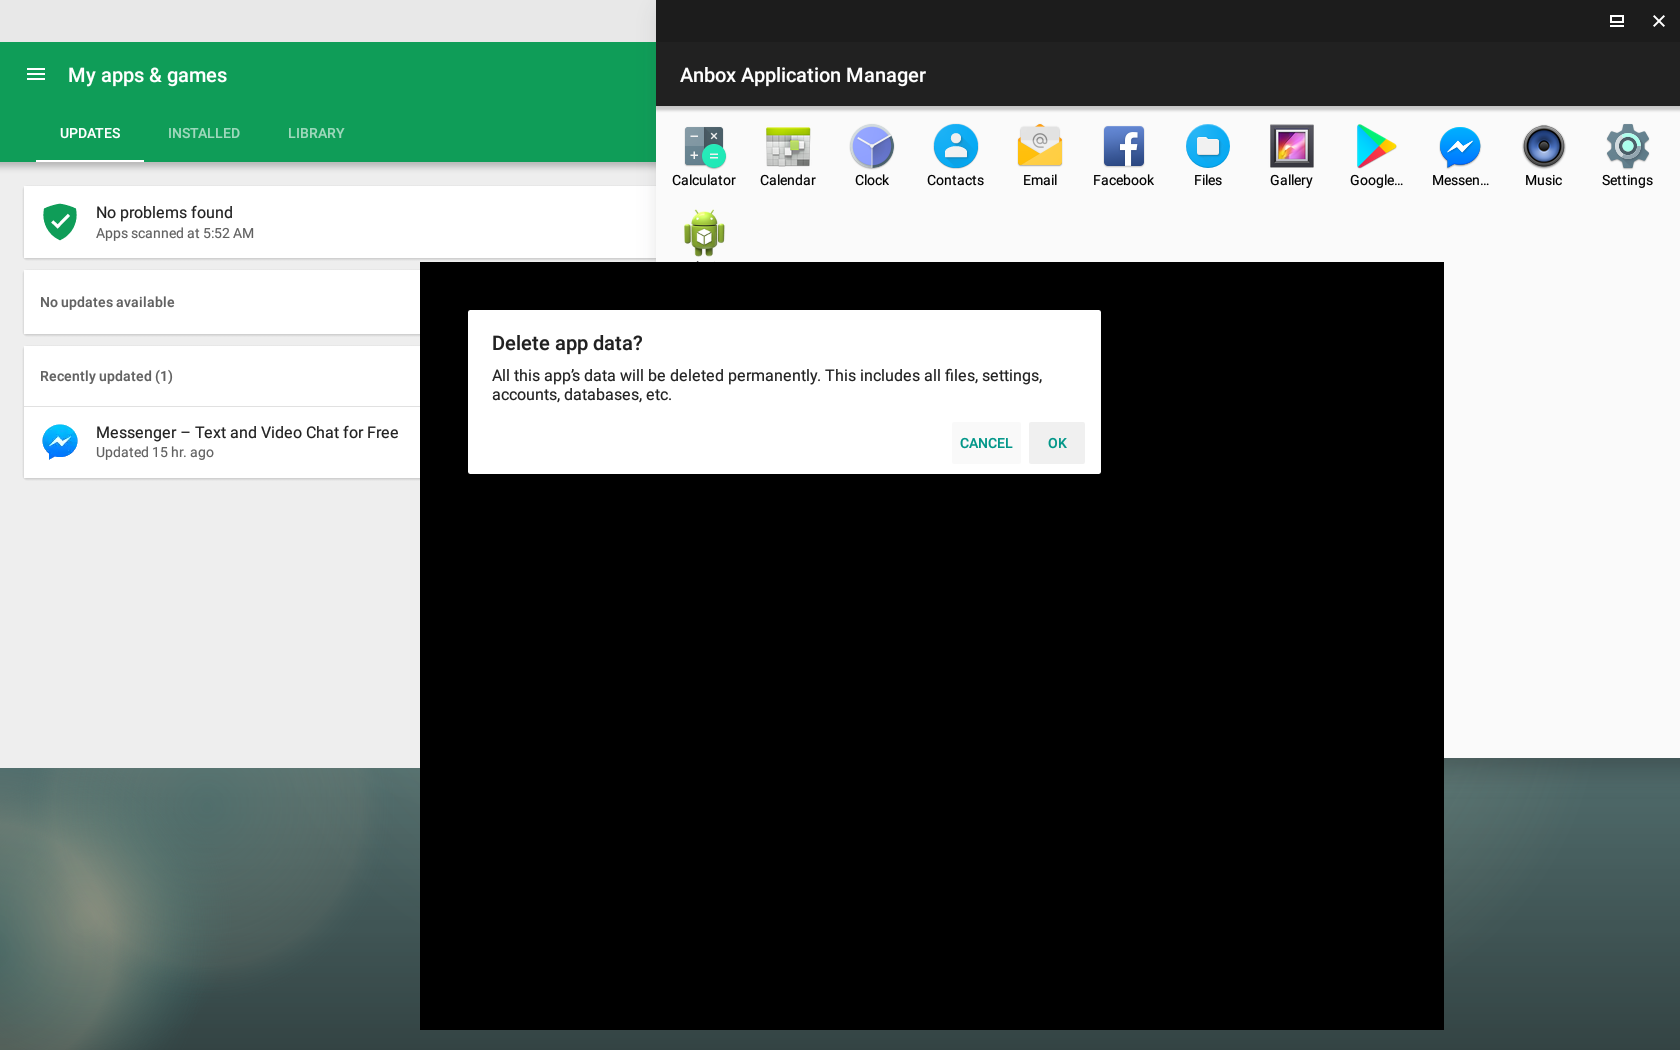Screen dimensions: 1680x1050
Task: Open the Music app icon
Action: click(1544, 147)
